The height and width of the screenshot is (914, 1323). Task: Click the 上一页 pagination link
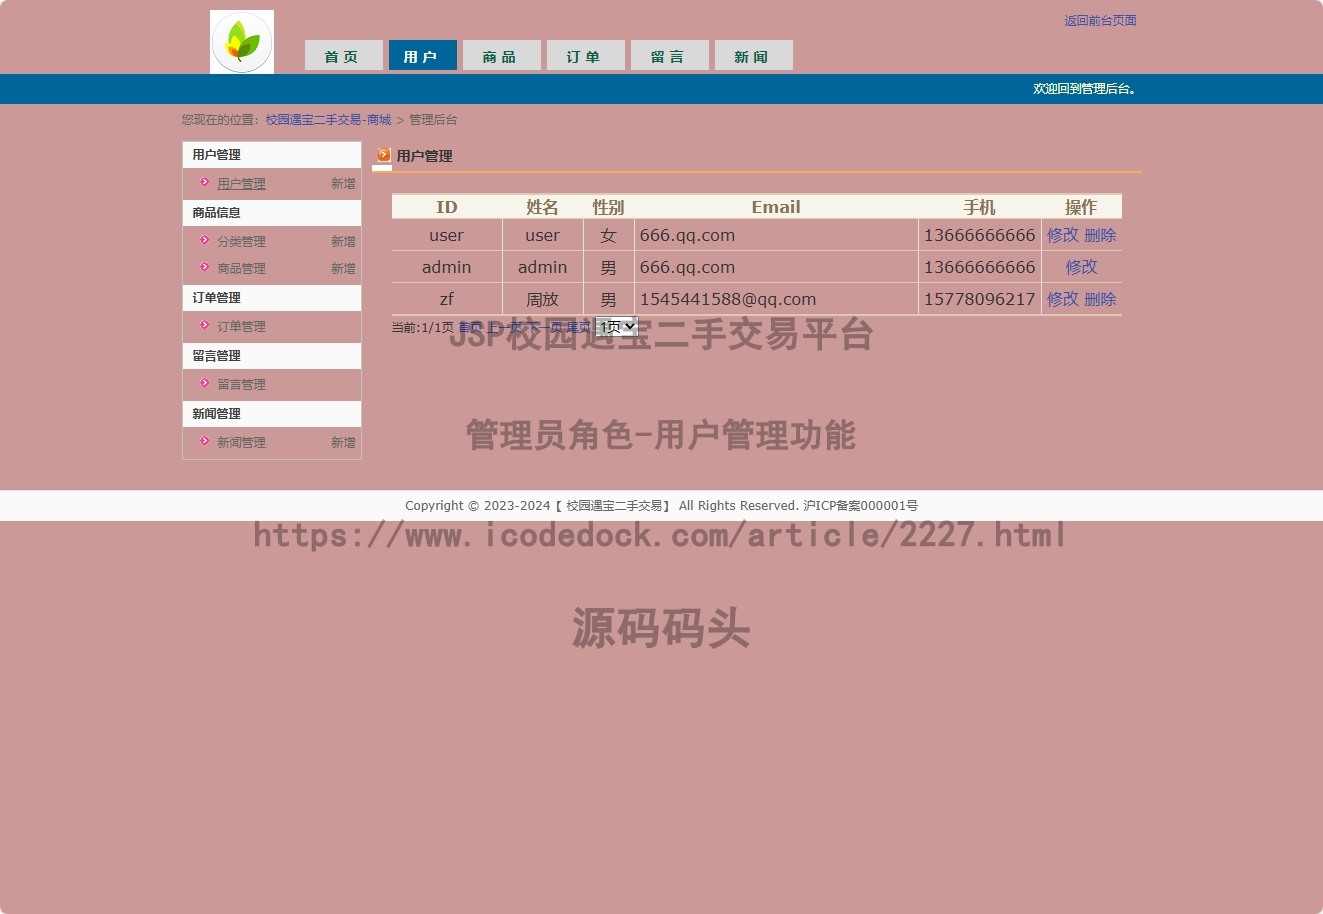504,328
